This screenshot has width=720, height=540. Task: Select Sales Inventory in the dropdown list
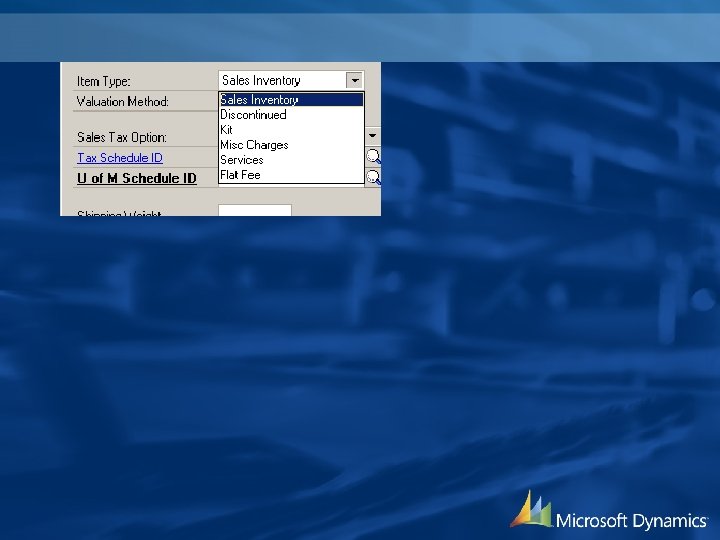[291, 100]
